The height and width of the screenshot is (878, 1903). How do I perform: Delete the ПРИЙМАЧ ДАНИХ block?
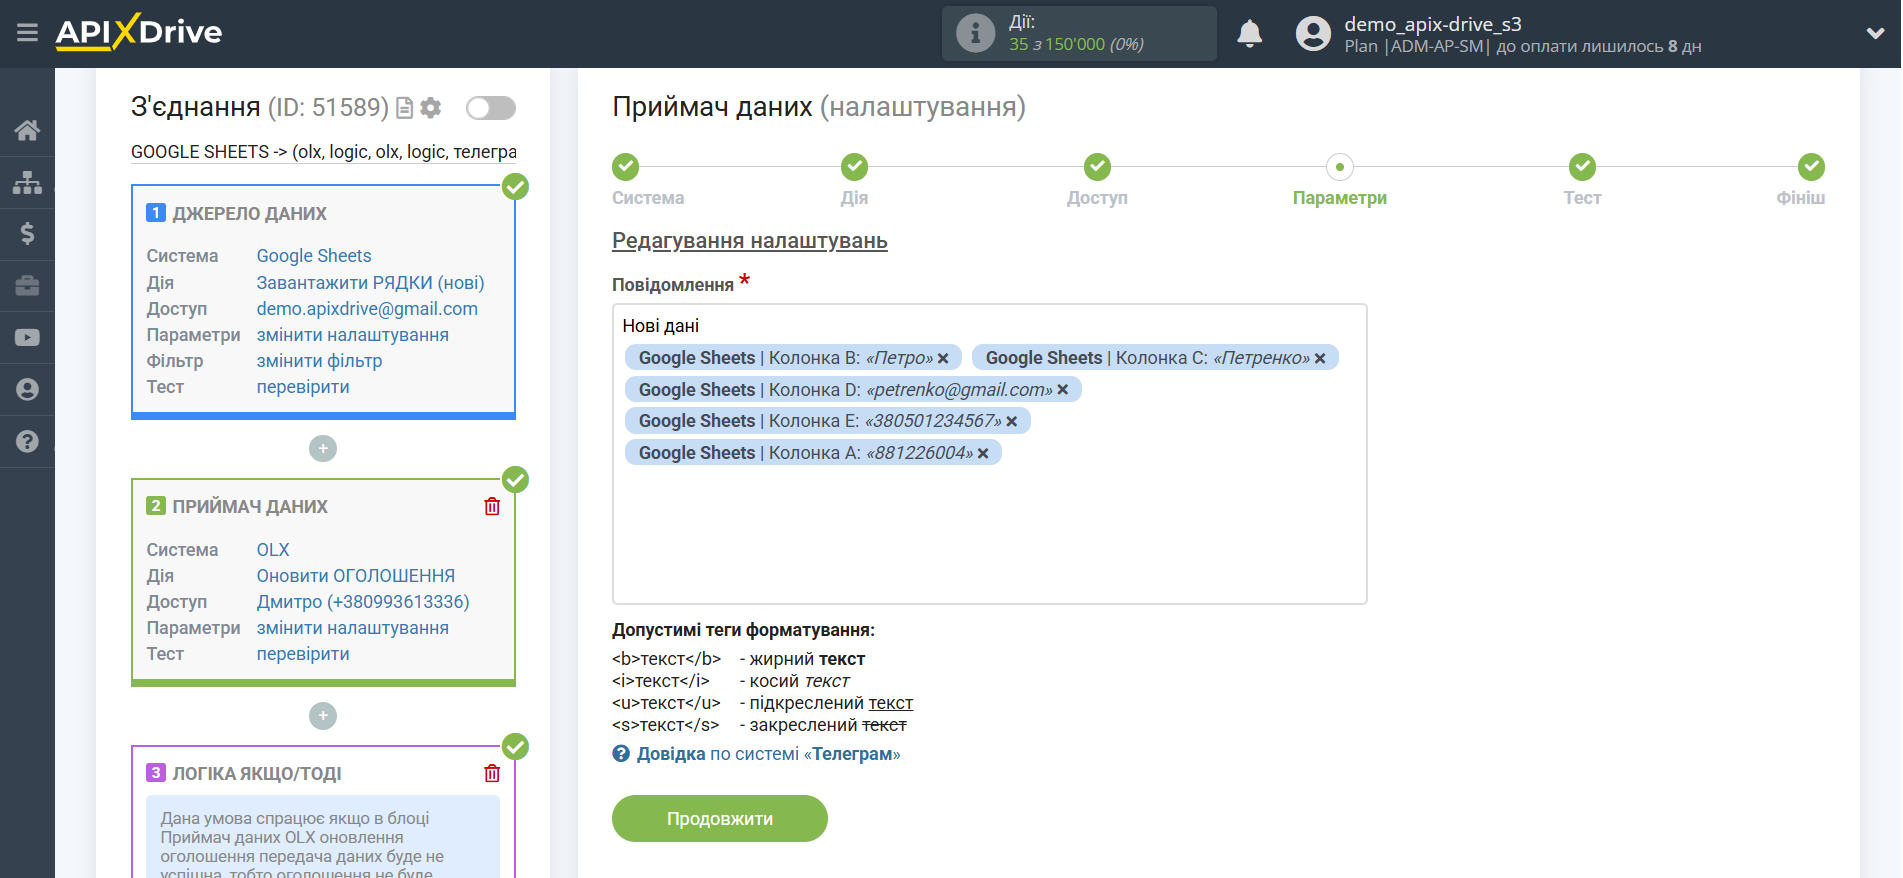click(x=492, y=507)
